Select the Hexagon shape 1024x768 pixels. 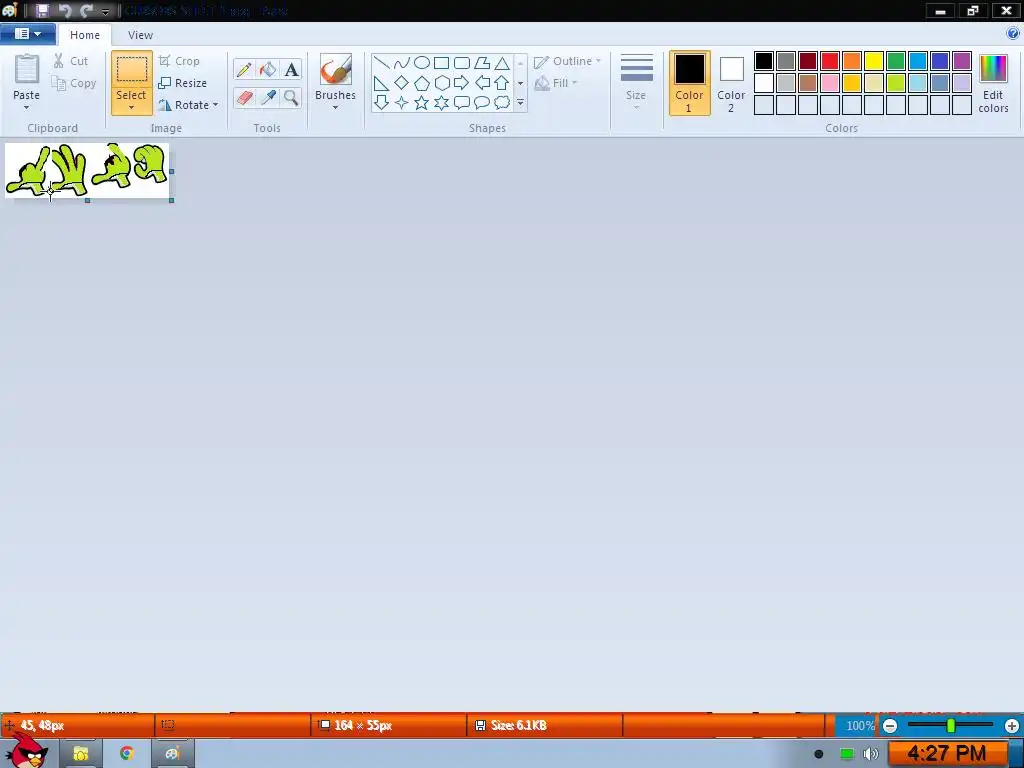[x=441, y=83]
